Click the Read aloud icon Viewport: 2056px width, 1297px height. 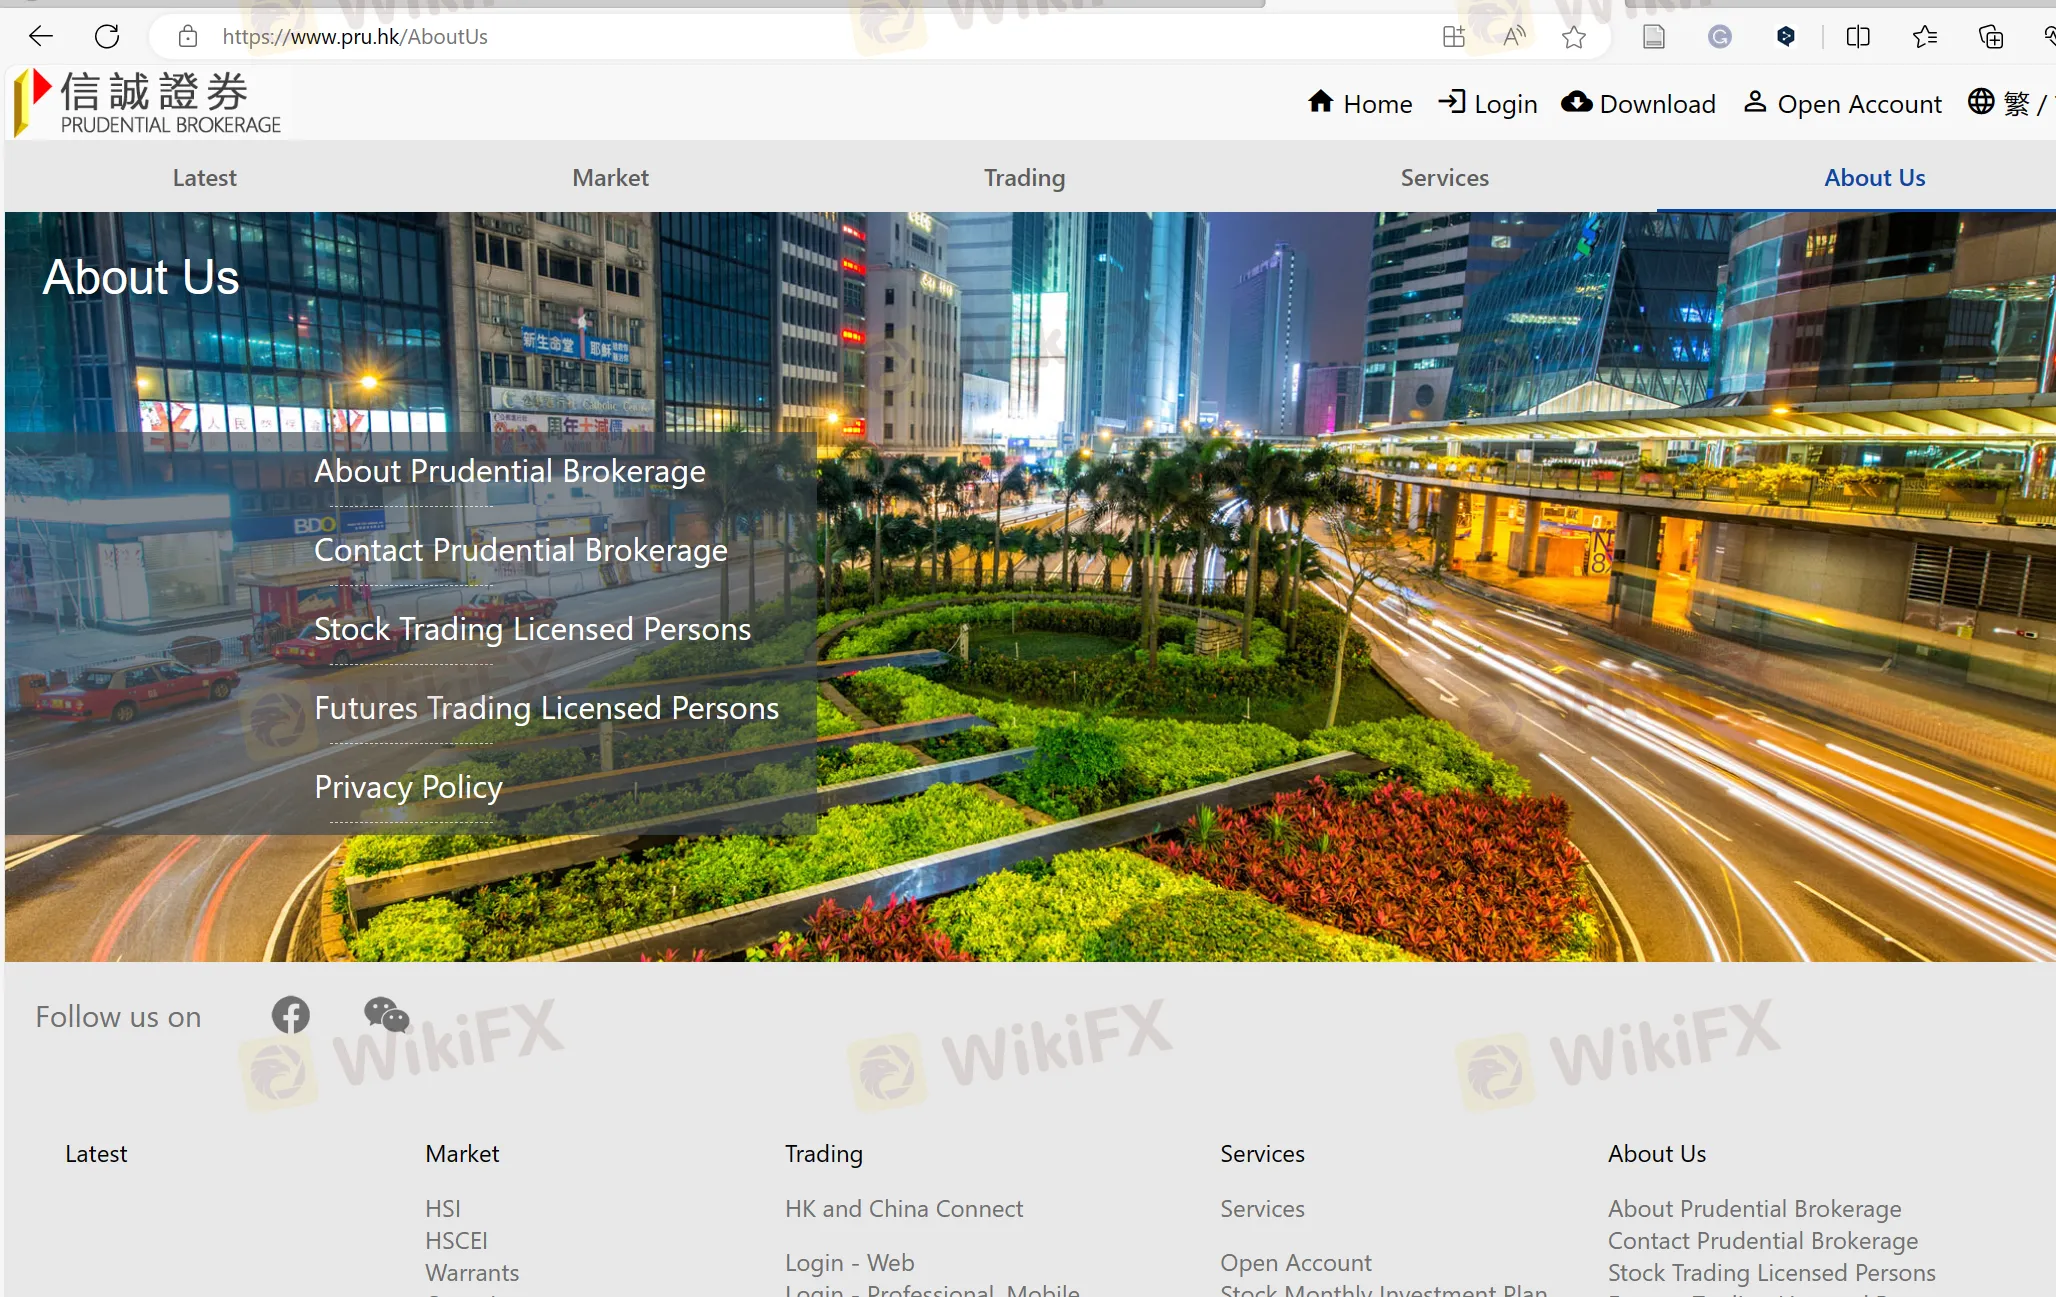pyautogui.click(x=1514, y=37)
